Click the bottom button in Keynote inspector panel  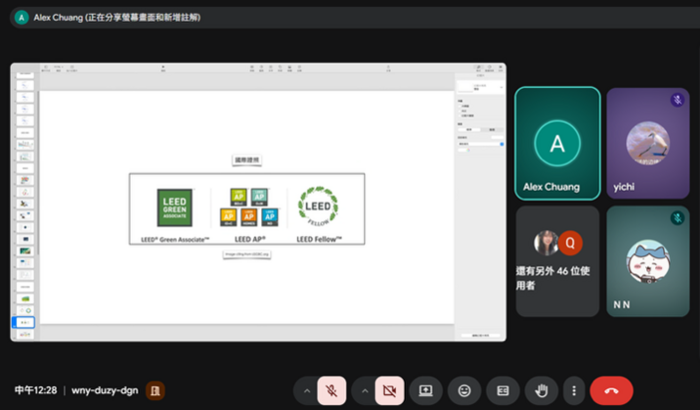tap(480, 335)
